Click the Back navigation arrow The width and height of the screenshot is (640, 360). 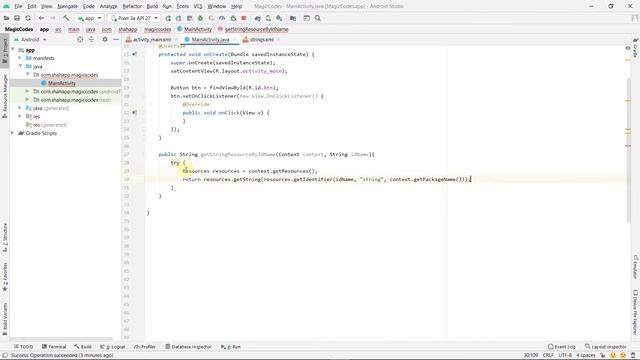coord(41,18)
